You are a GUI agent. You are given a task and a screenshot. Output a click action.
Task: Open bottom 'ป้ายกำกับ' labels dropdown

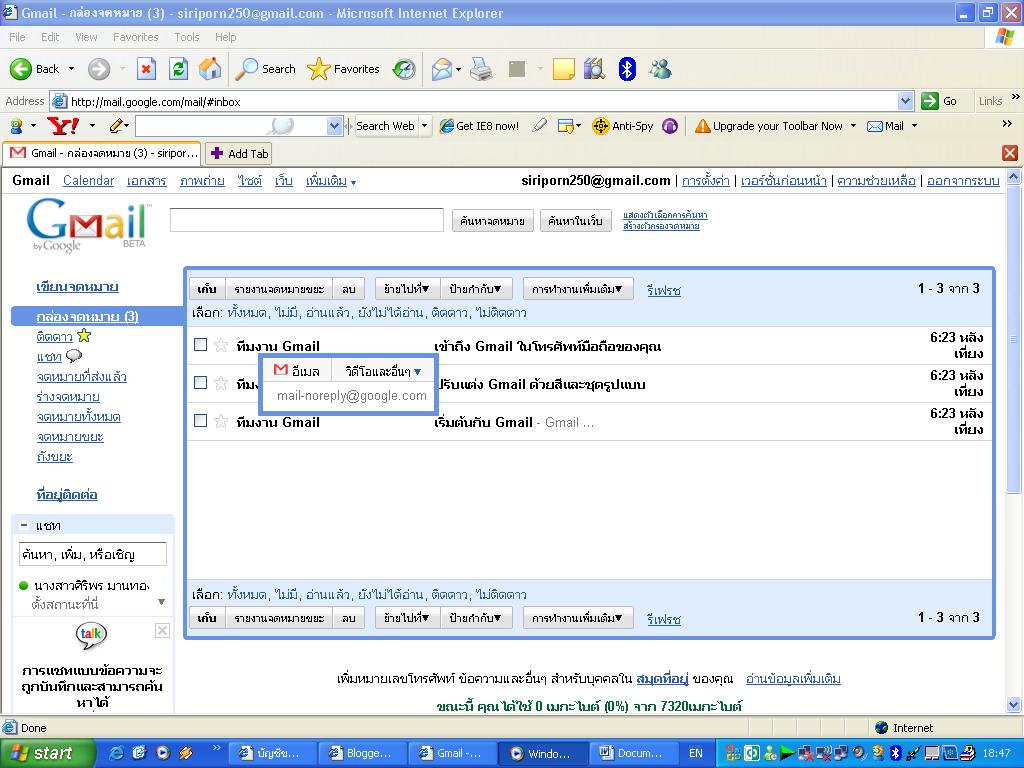tap(475, 618)
